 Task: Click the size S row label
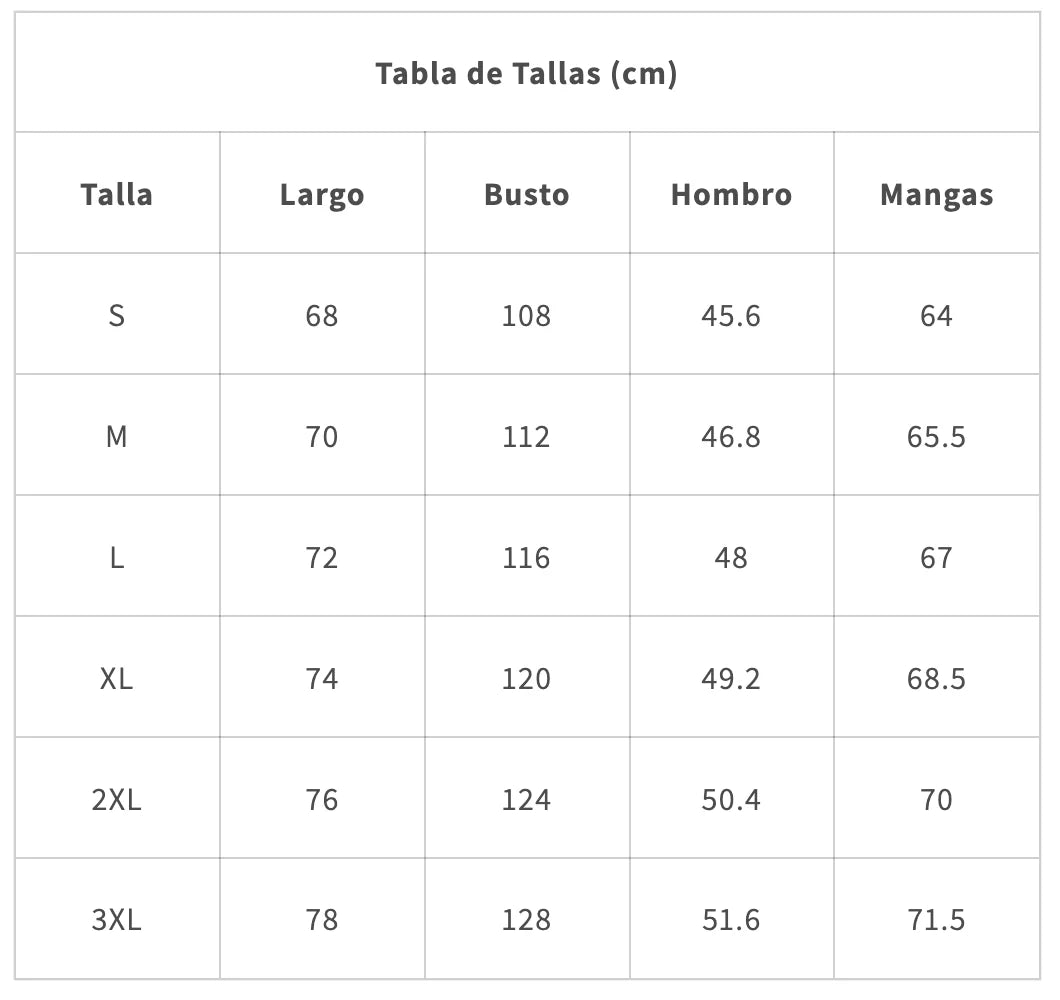(x=117, y=316)
